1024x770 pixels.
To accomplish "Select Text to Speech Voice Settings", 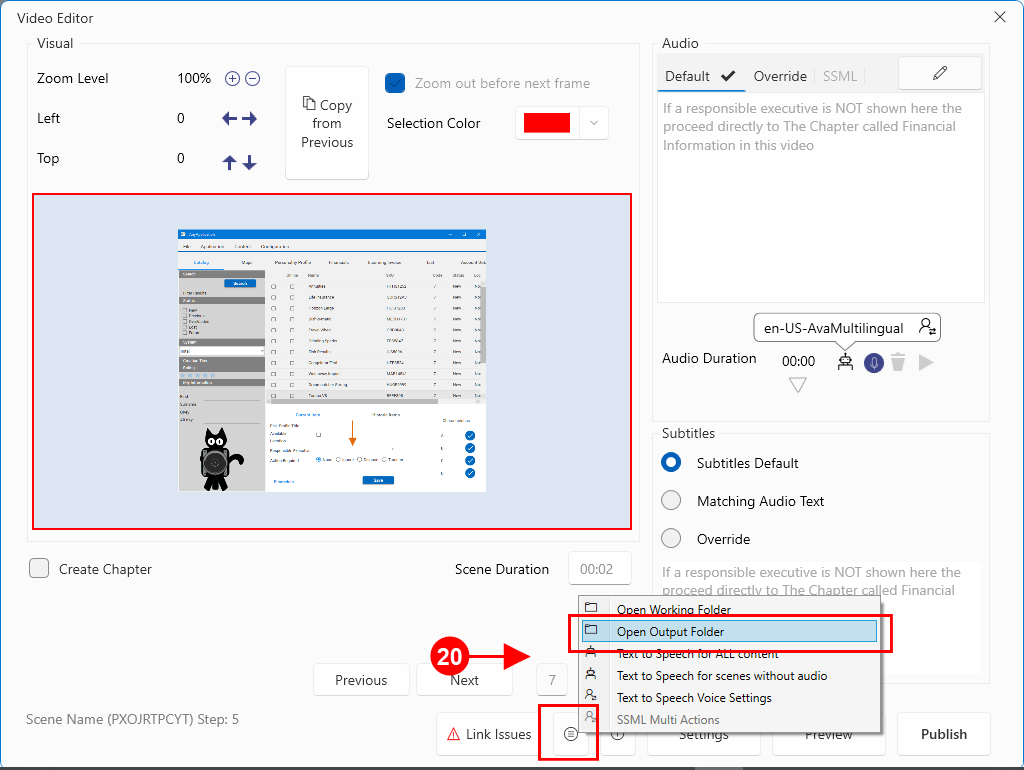I will click(693, 698).
